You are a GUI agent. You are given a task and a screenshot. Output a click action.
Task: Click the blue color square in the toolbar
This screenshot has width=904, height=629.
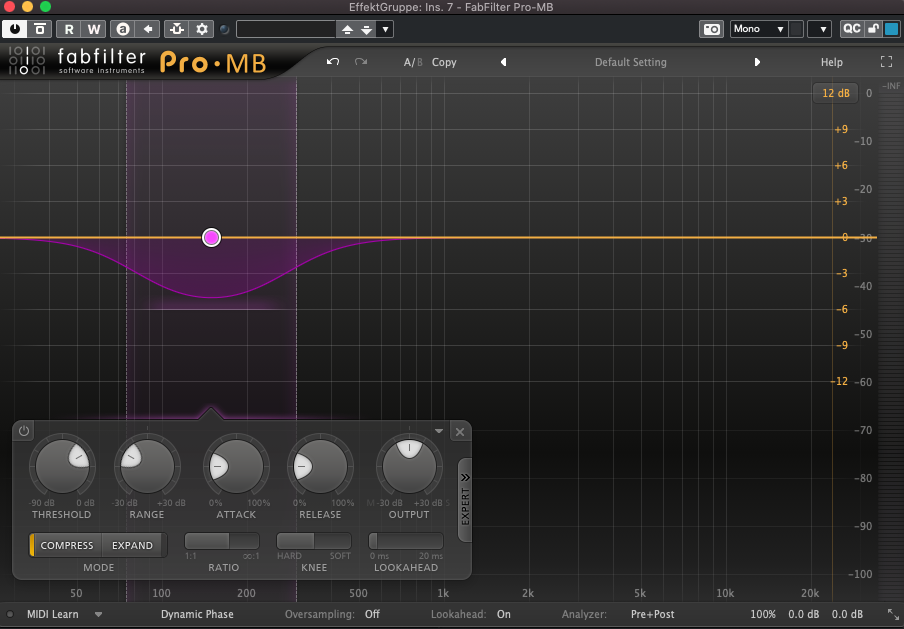click(x=891, y=29)
